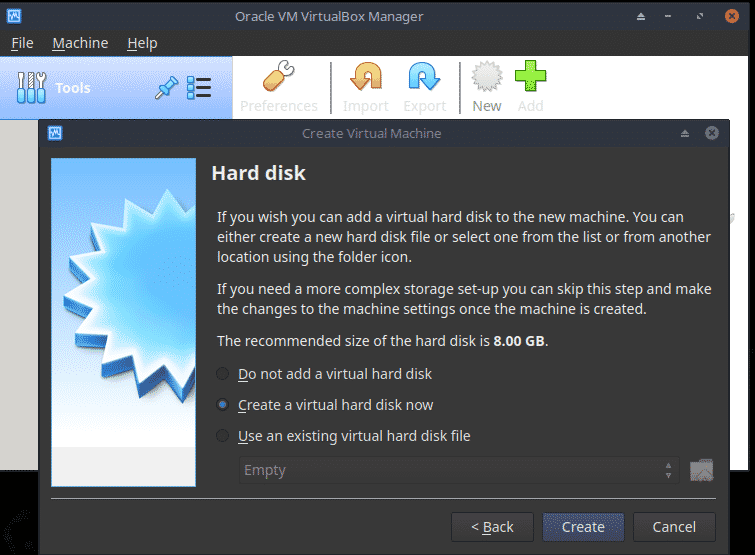Select 'Do not add a virtual hard disk'
Screen dimensions: 755x555
pos(324,374)
